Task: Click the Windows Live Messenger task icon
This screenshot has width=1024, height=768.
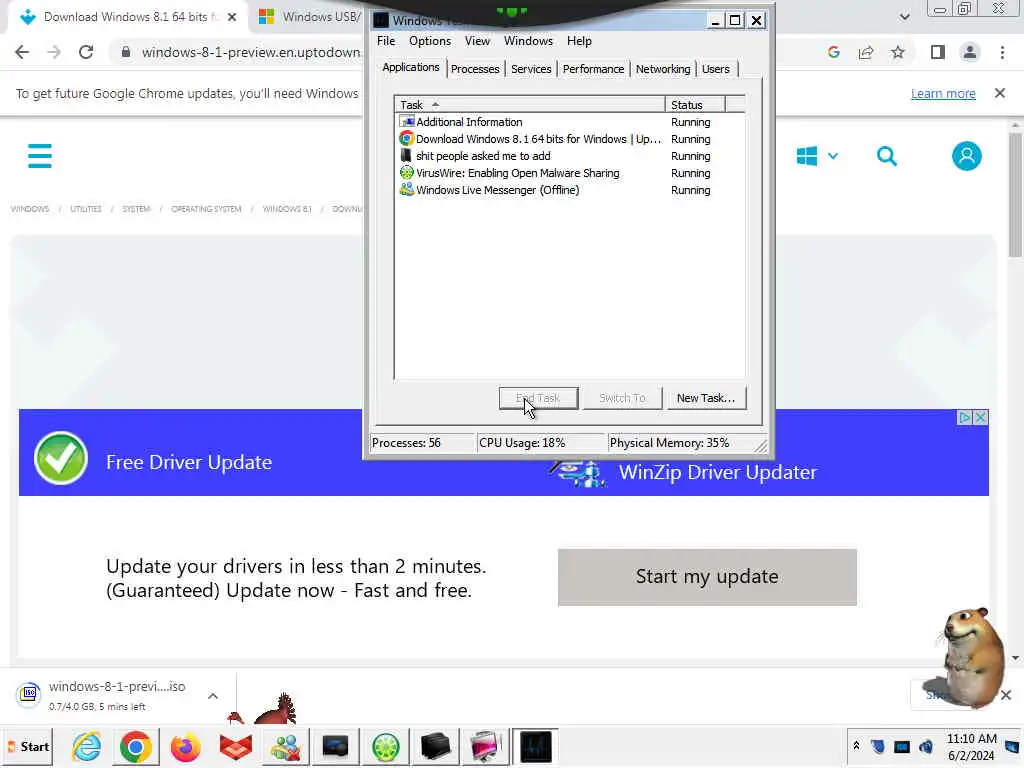Action: pyautogui.click(x=406, y=189)
